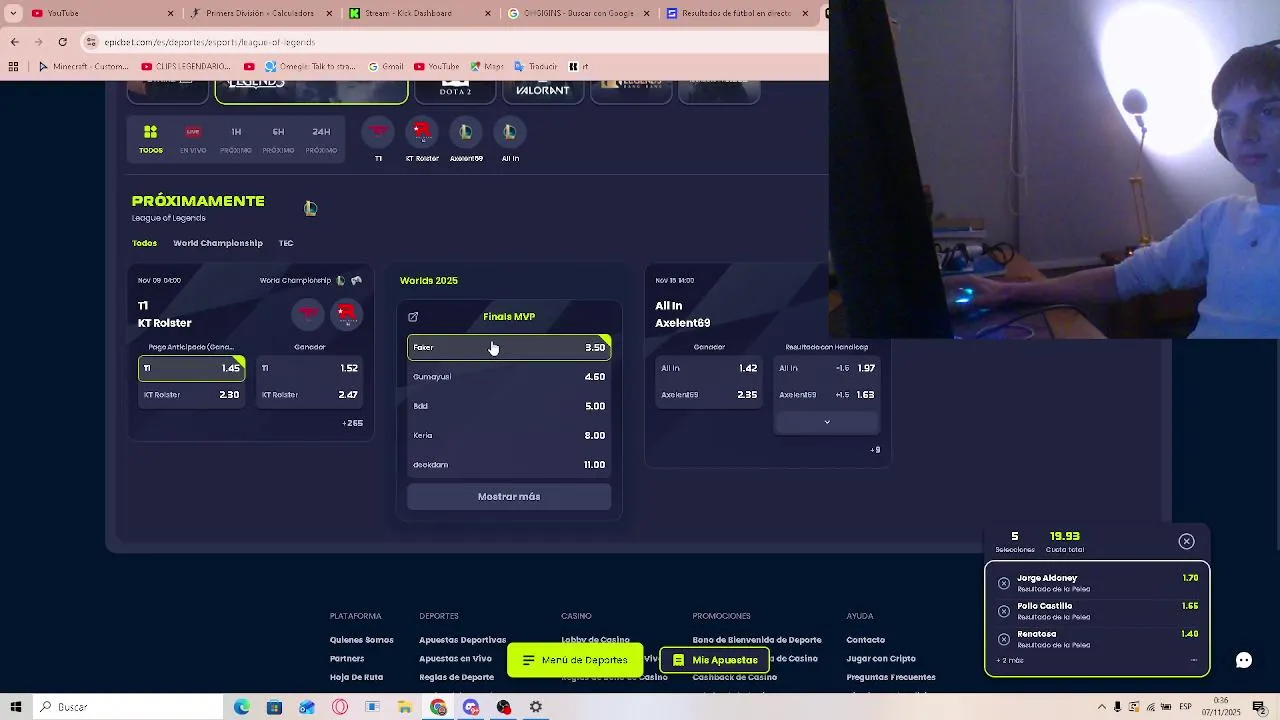Open browser tab search dropdown
The image size is (1280, 720).
coord(13,13)
